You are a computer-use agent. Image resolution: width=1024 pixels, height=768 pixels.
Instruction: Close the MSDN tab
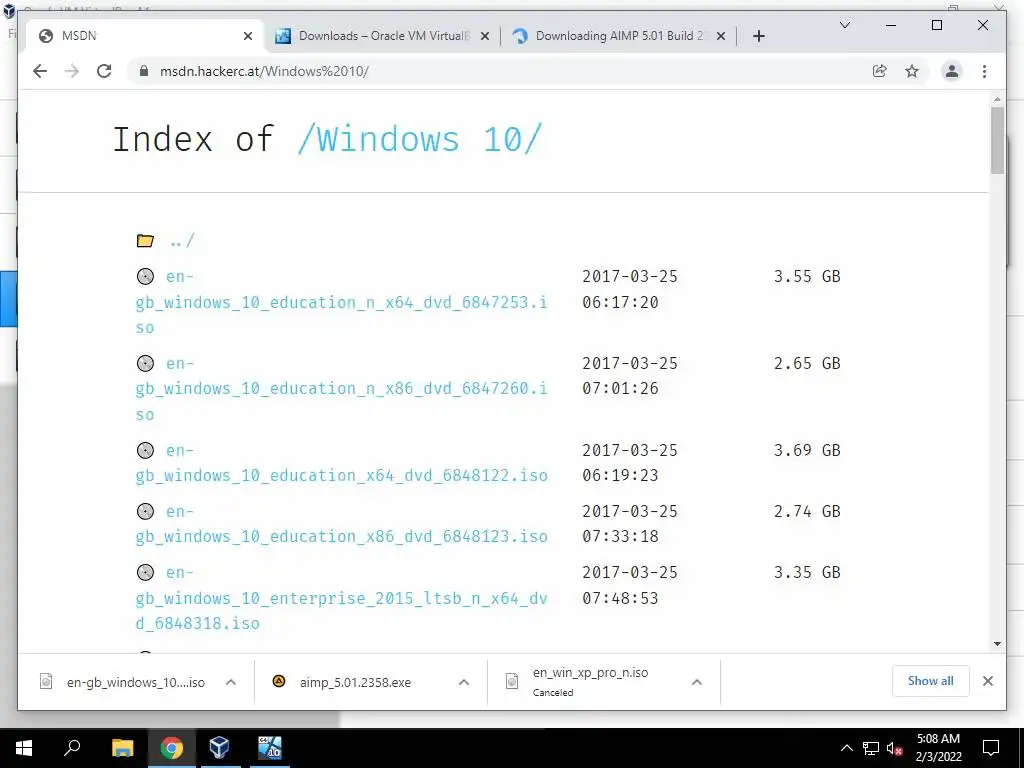click(x=248, y=36)
